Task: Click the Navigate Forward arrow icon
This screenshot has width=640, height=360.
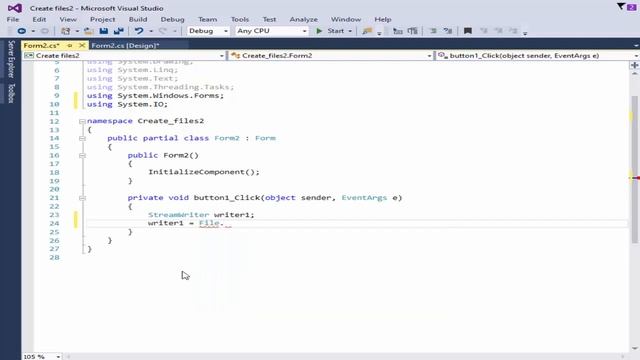Action: 44,31
